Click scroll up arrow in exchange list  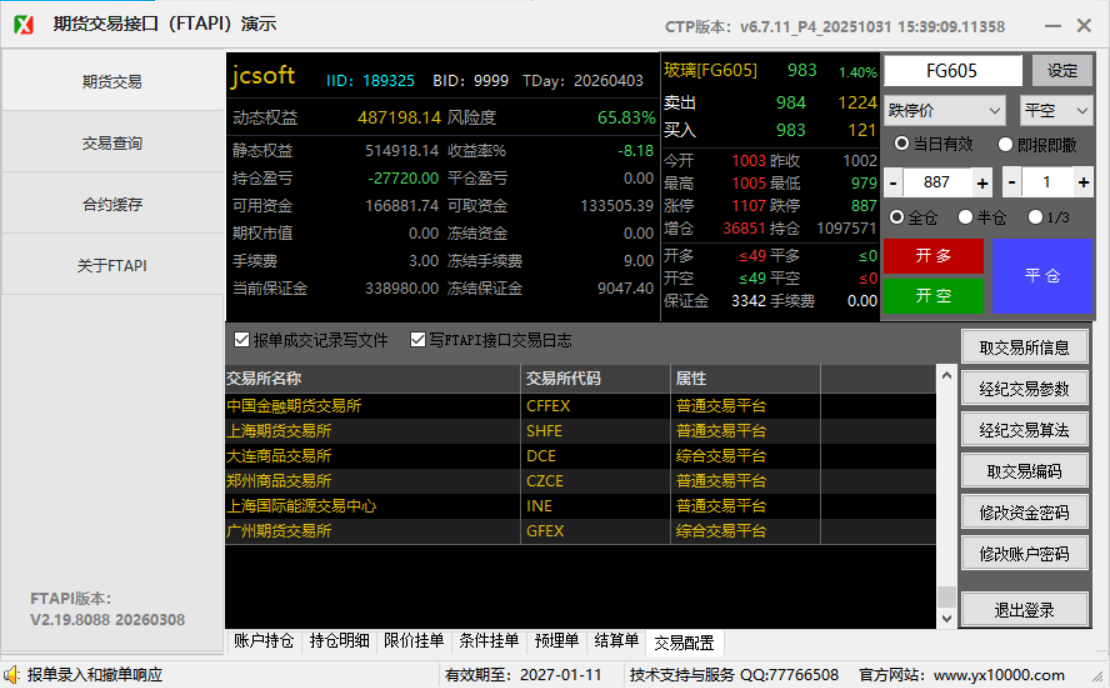click(x=946, y=375)
